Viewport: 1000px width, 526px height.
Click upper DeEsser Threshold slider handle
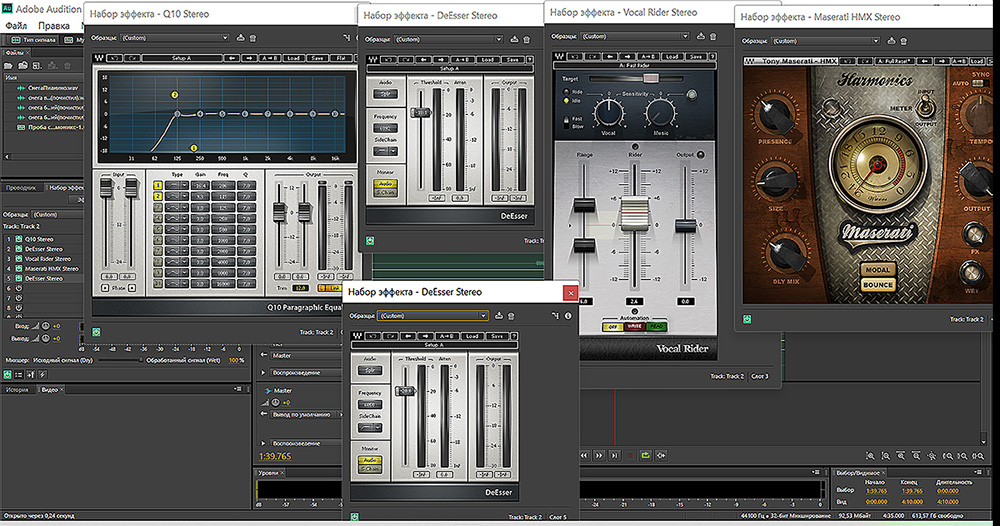(420, 112)
